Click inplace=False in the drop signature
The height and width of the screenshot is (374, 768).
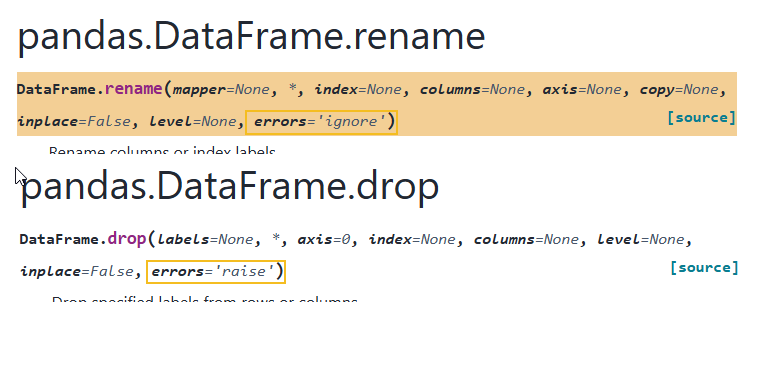pos(76,272)
